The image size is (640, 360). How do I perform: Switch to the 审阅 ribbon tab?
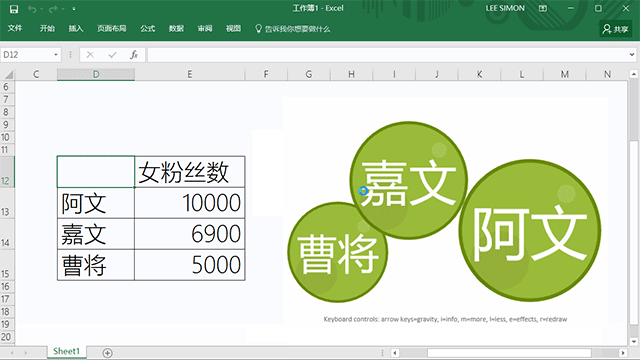pos(205,28)
